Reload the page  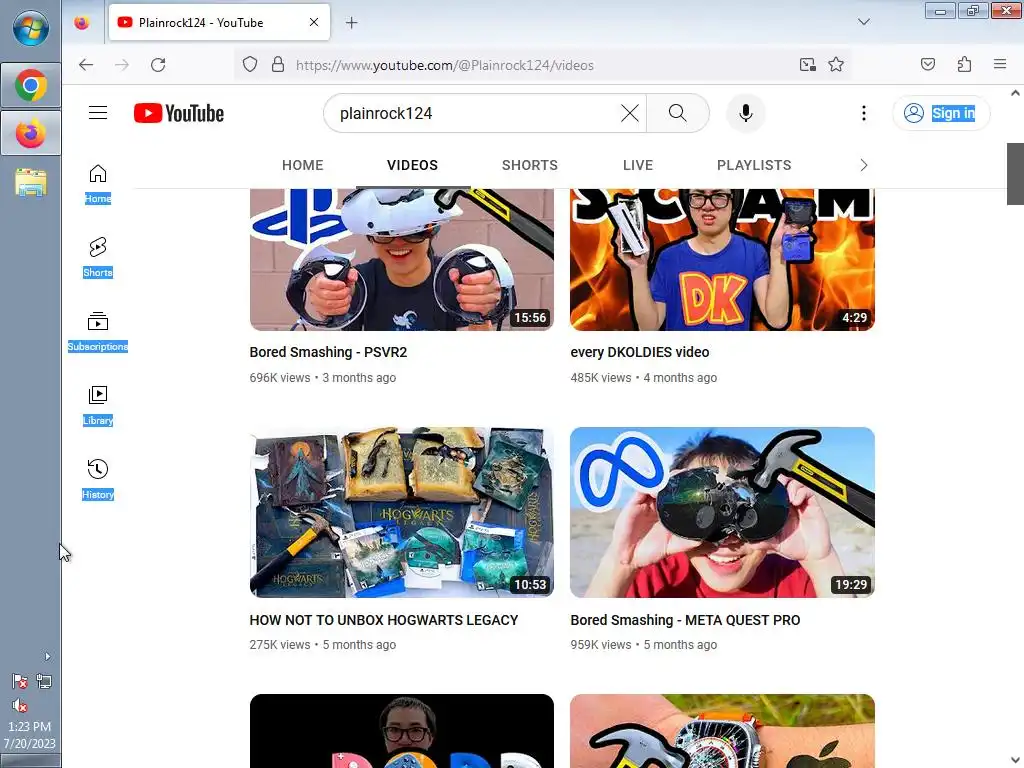(158, 65)
